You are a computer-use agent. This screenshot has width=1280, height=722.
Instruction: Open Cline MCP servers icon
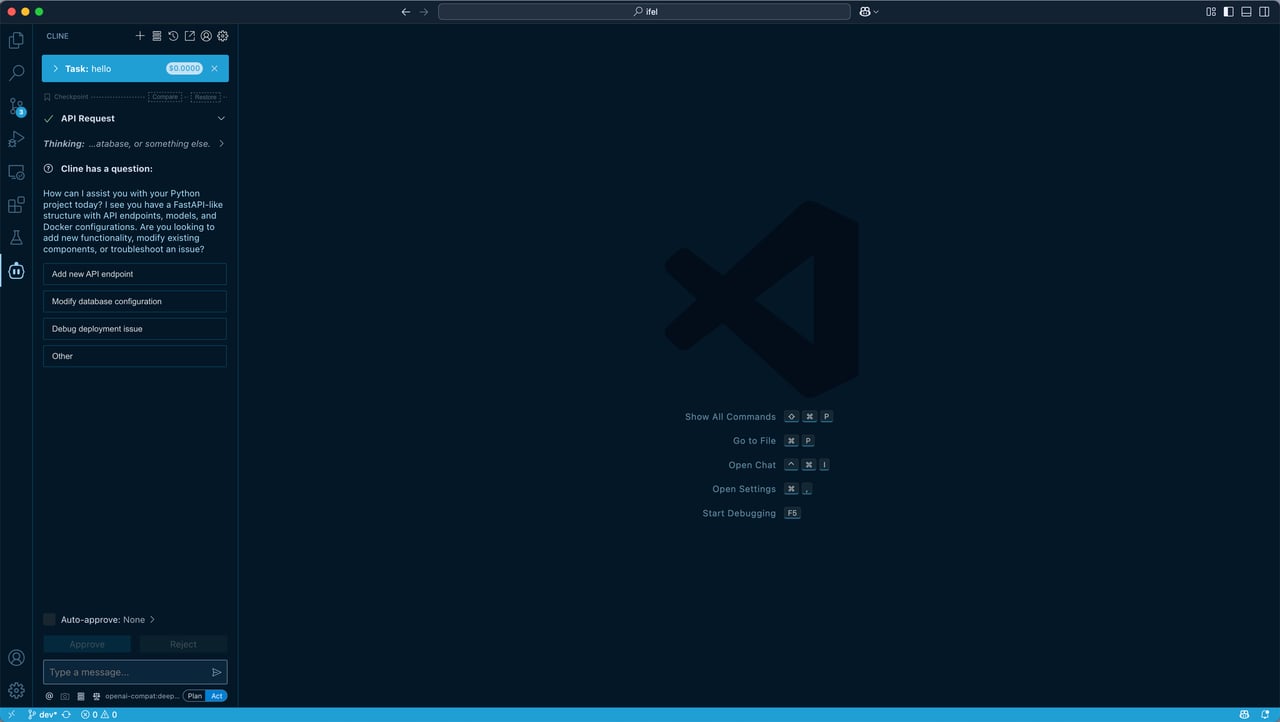(x=157, y=36)
